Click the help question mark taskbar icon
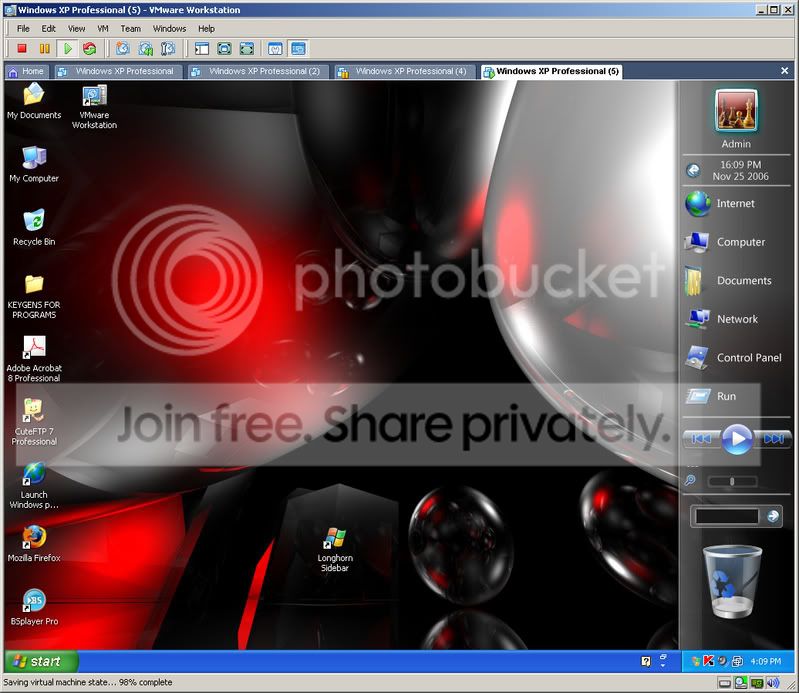 (x=646, y=661)
